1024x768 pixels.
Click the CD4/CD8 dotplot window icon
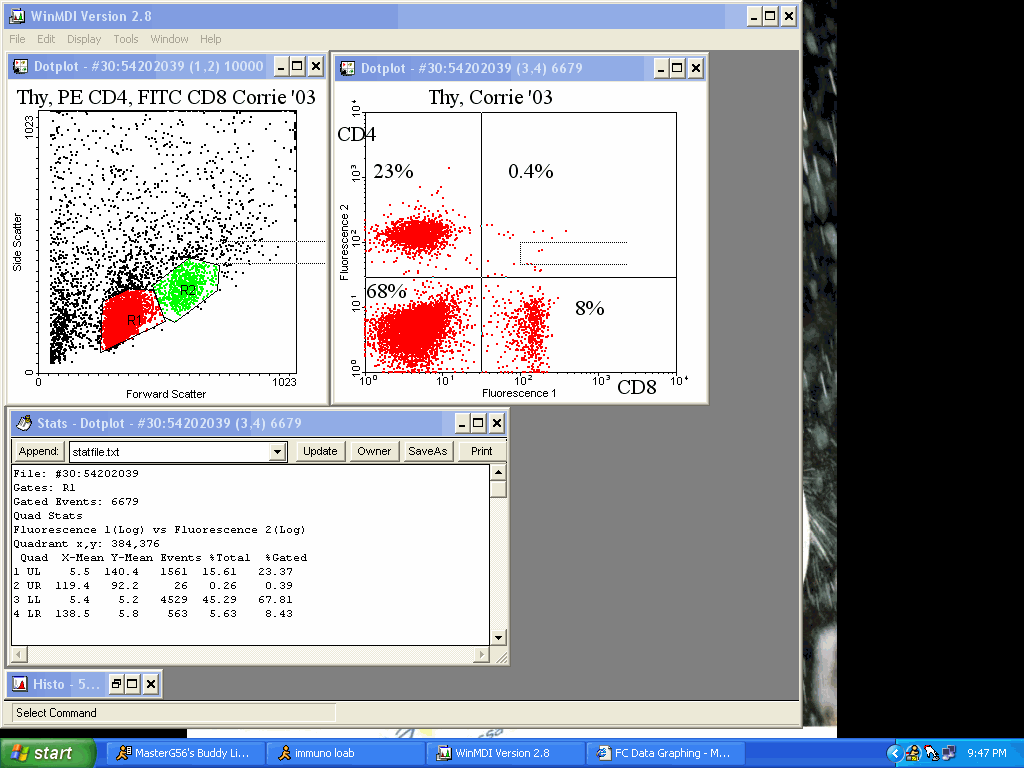[347, 68]
